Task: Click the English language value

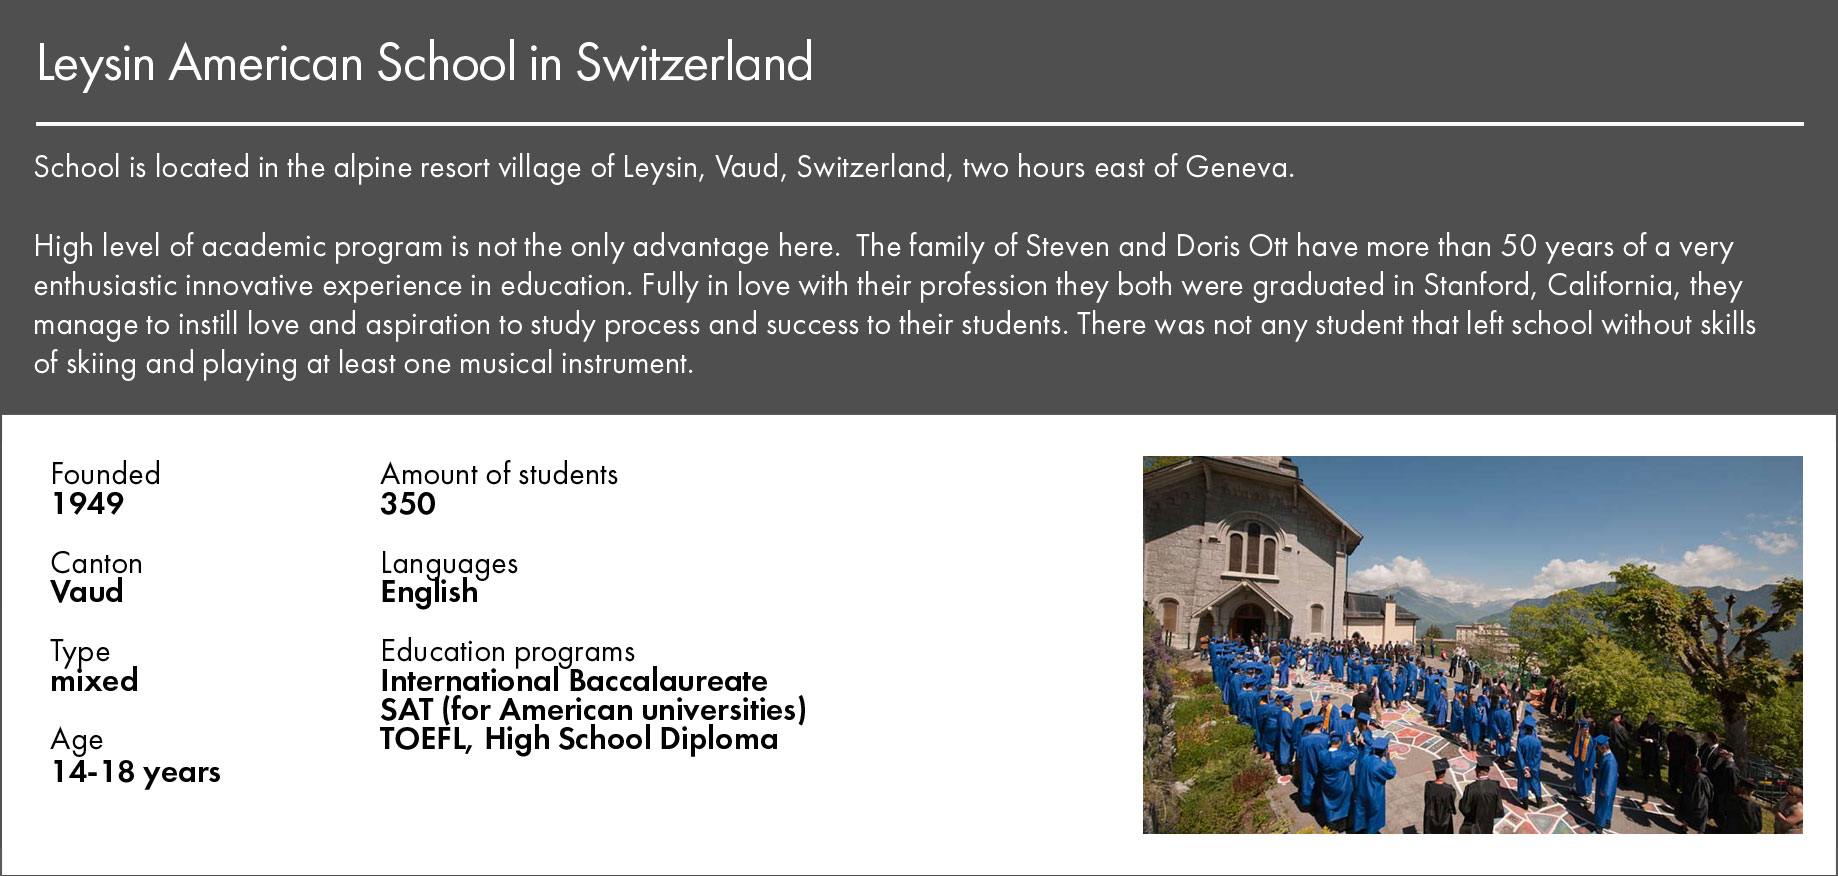Action: (x=429, y=593)
